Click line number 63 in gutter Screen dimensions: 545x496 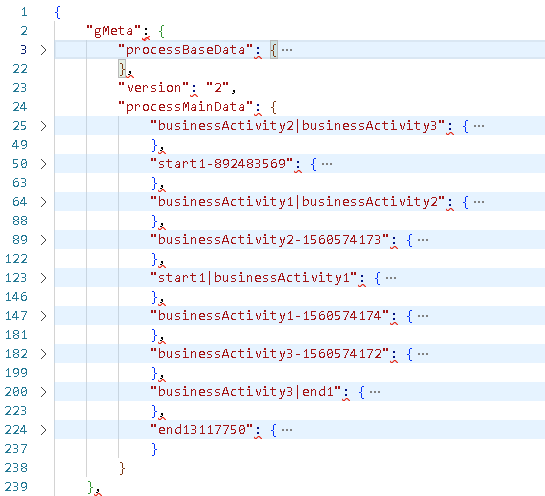coord(20,183)
